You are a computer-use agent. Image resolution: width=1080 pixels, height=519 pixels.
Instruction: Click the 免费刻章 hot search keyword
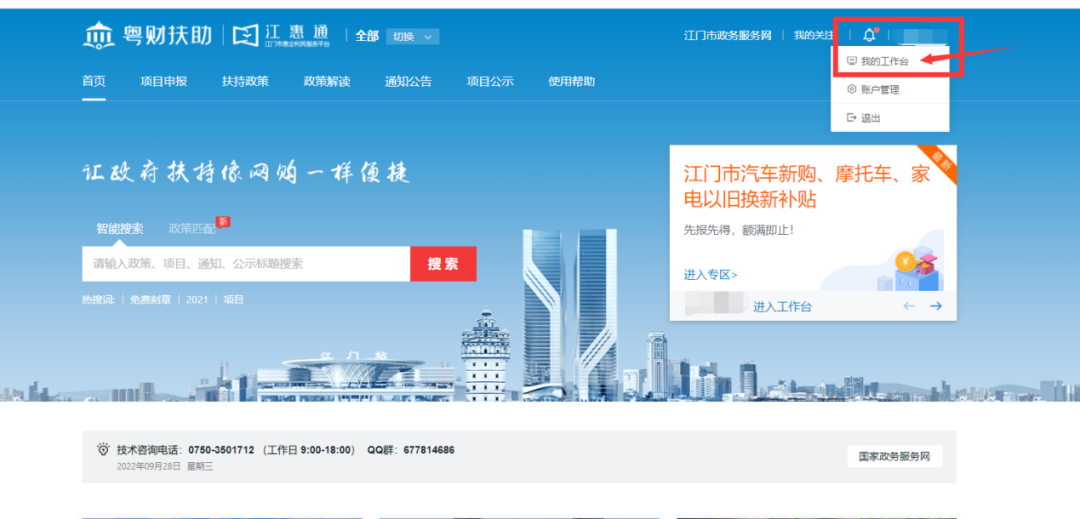point(151,299)
